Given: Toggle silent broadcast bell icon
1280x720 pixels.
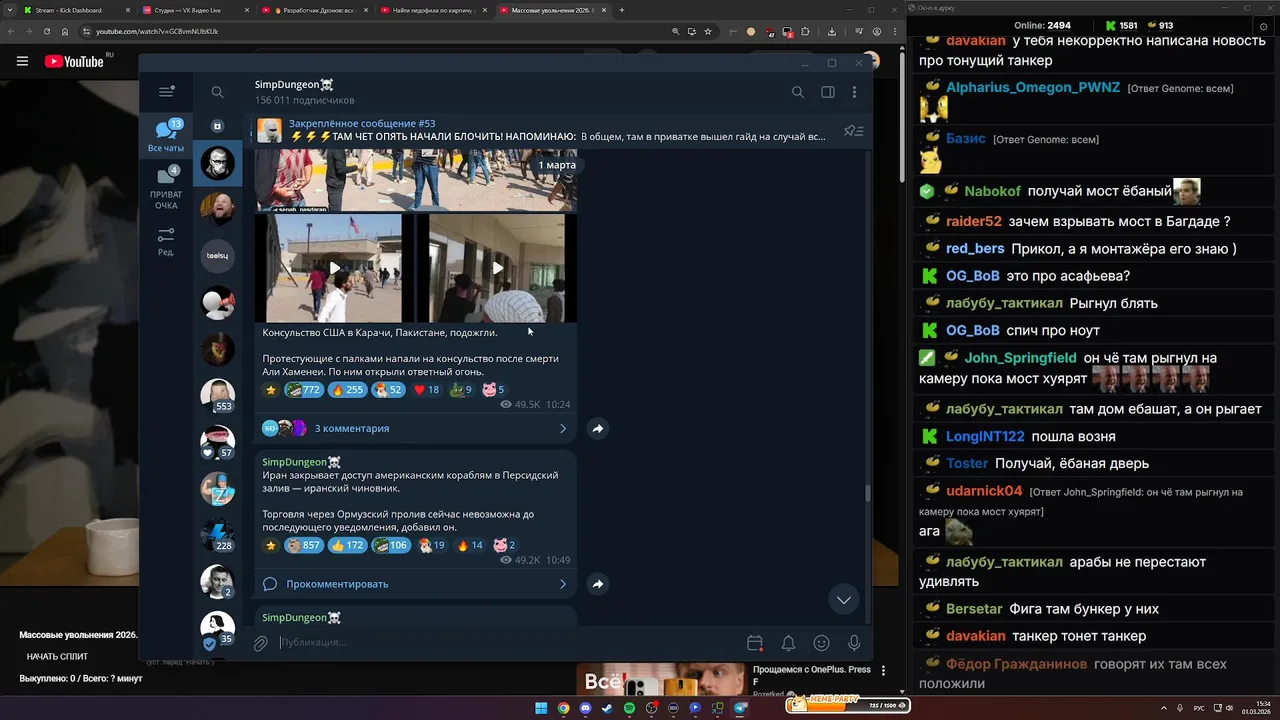Looking at the screenshot, I should [x=788, y=643].
